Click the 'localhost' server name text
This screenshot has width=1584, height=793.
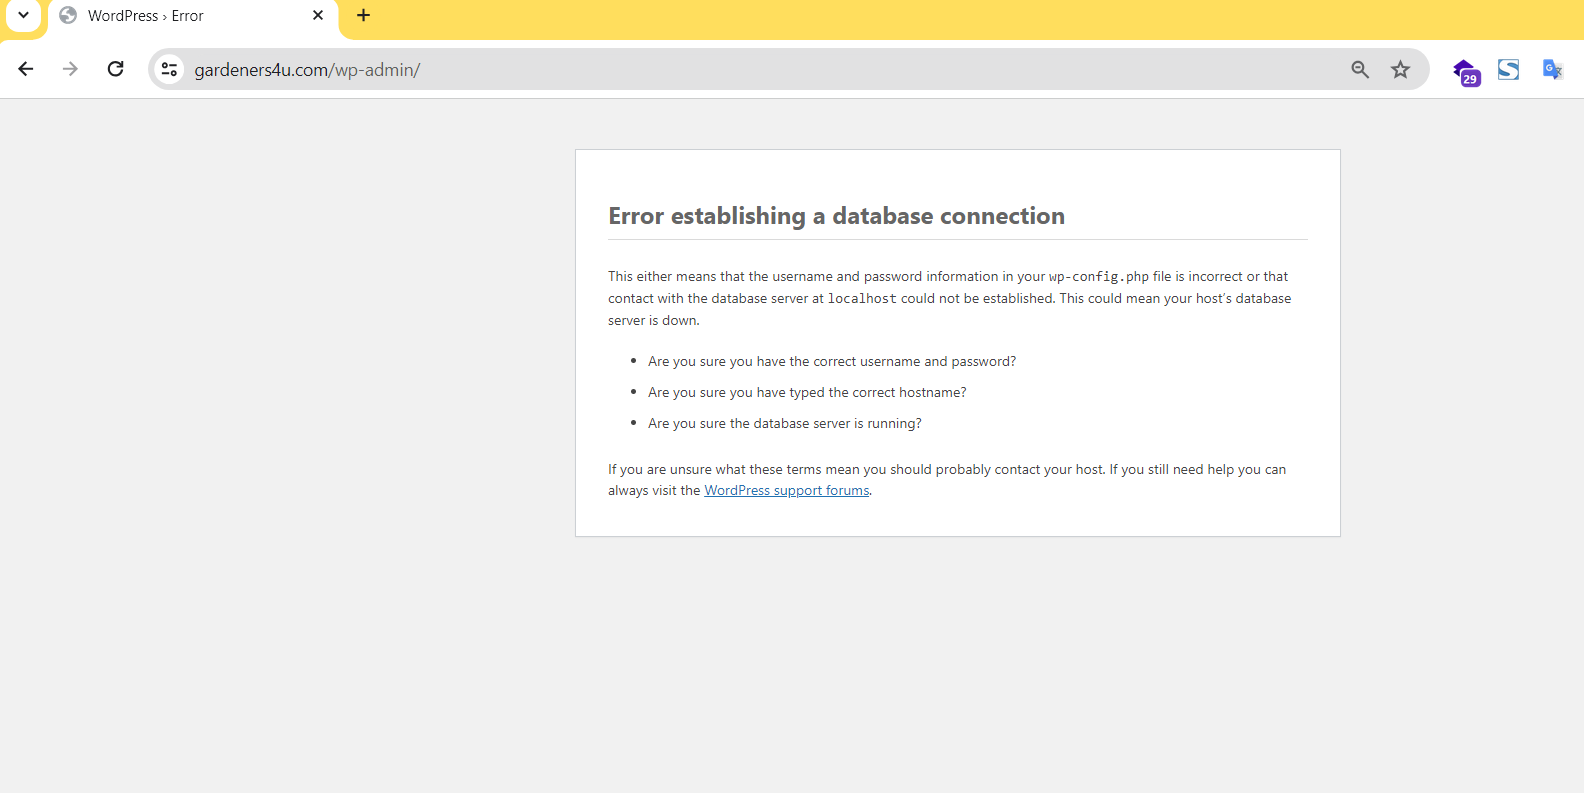point(862,299)
